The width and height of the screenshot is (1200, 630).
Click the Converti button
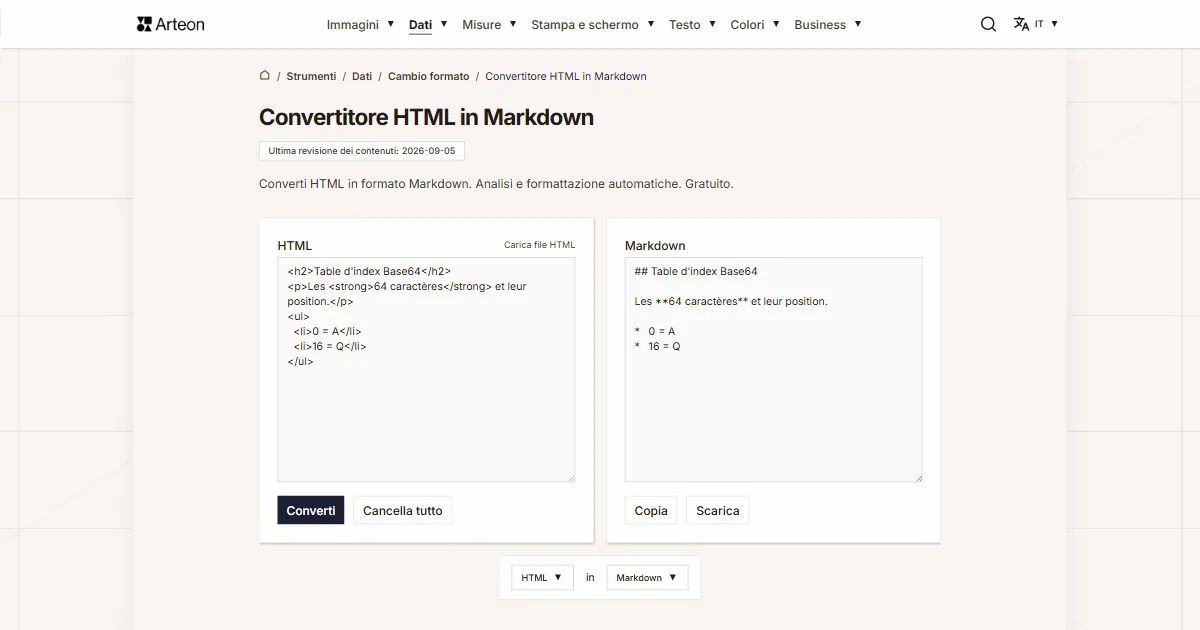coord(311,510)
